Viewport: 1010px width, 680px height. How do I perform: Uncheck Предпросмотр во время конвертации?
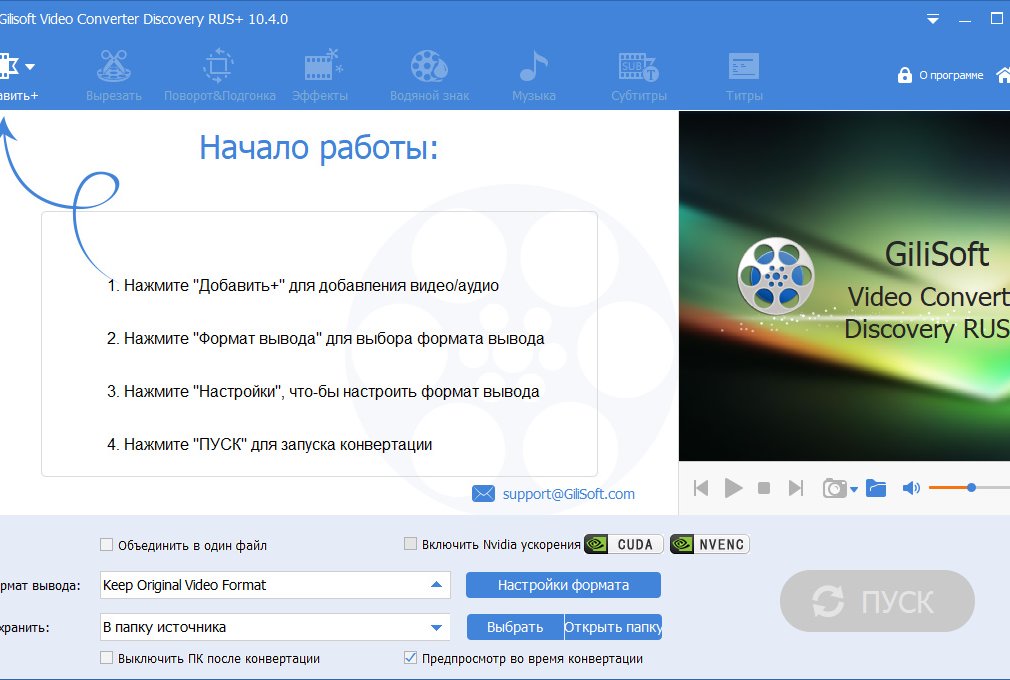pos(410,657)
